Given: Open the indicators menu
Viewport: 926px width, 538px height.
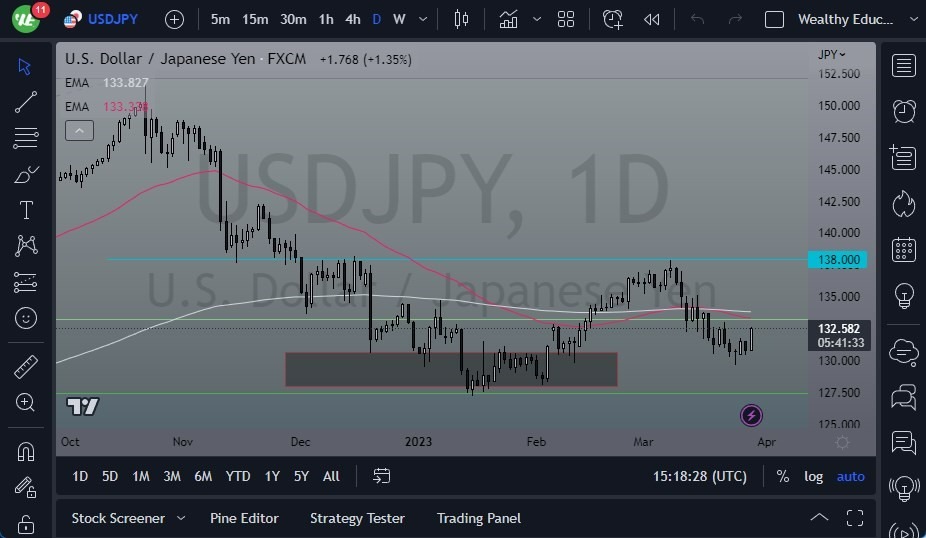Looking at the screenshot, I should pos(508,19).
